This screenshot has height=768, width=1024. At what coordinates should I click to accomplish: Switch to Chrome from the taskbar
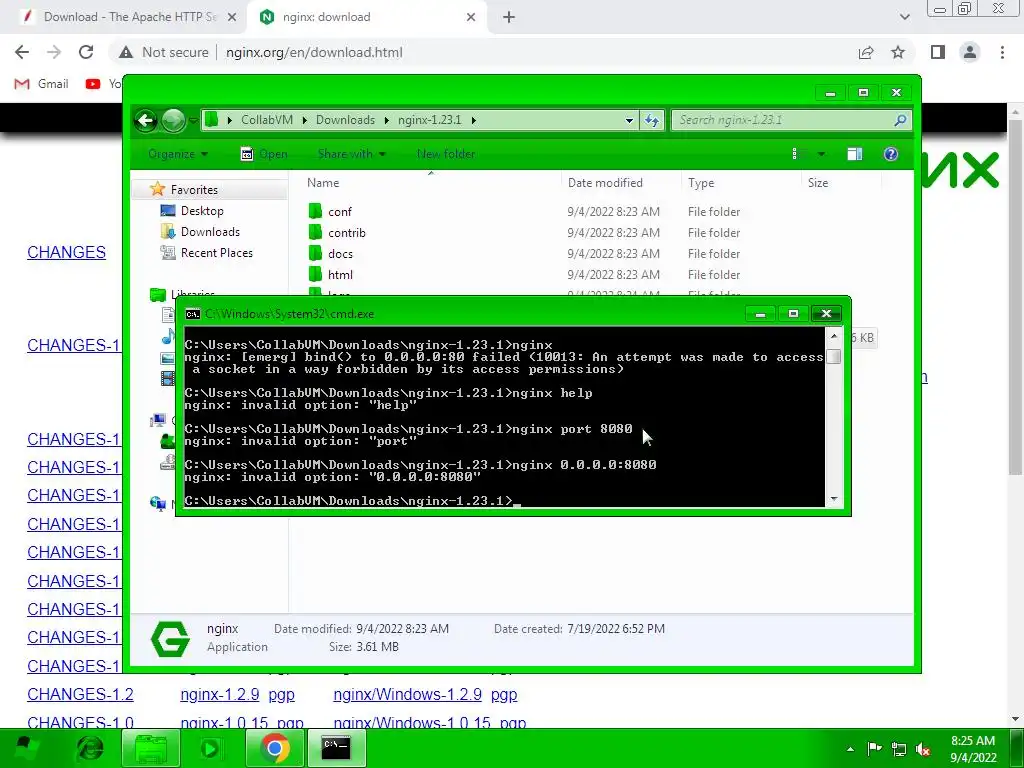(x=274, y=748)
